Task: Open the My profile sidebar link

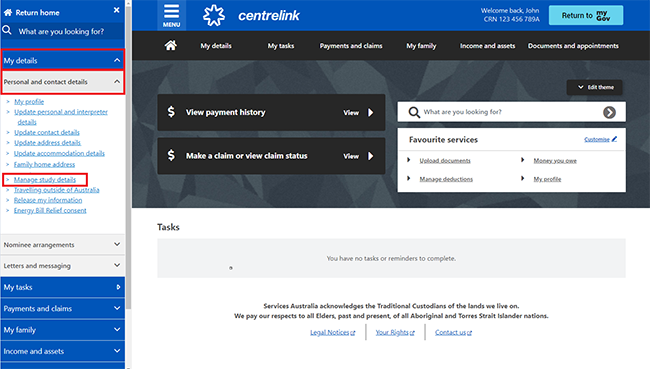Action: point(29,102)
